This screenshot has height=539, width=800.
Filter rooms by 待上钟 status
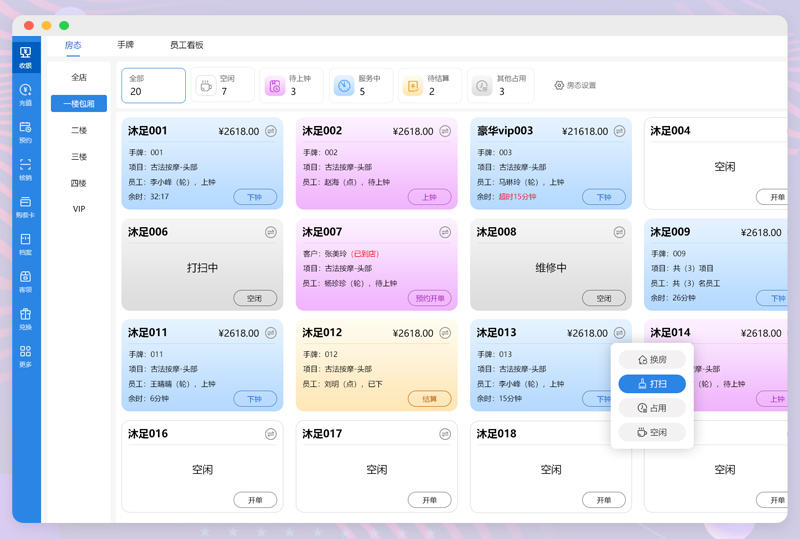291,86
